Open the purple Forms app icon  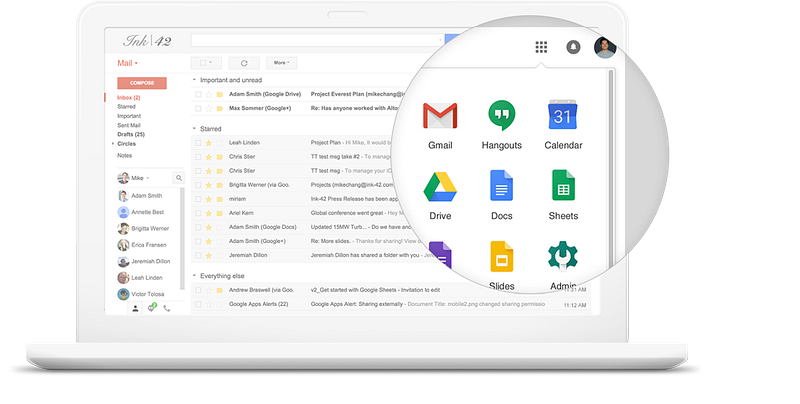click(x=440, y=255)
